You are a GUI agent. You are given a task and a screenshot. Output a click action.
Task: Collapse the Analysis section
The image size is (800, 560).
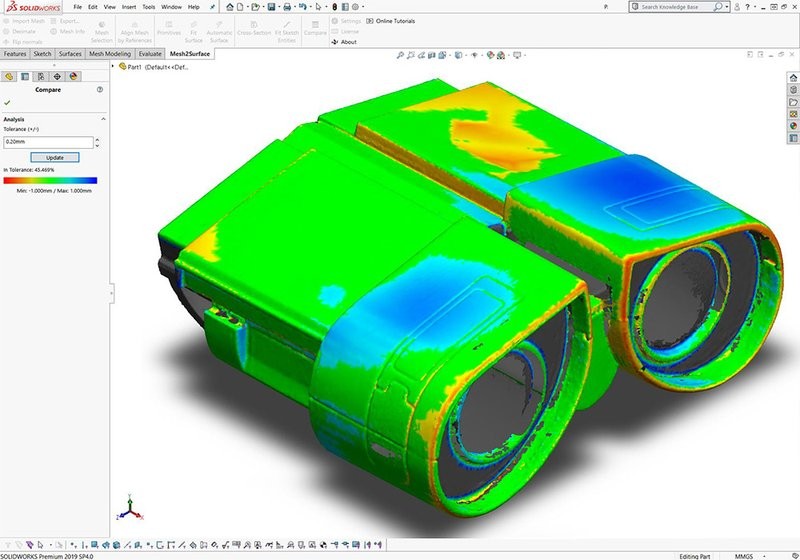(103, 119)
